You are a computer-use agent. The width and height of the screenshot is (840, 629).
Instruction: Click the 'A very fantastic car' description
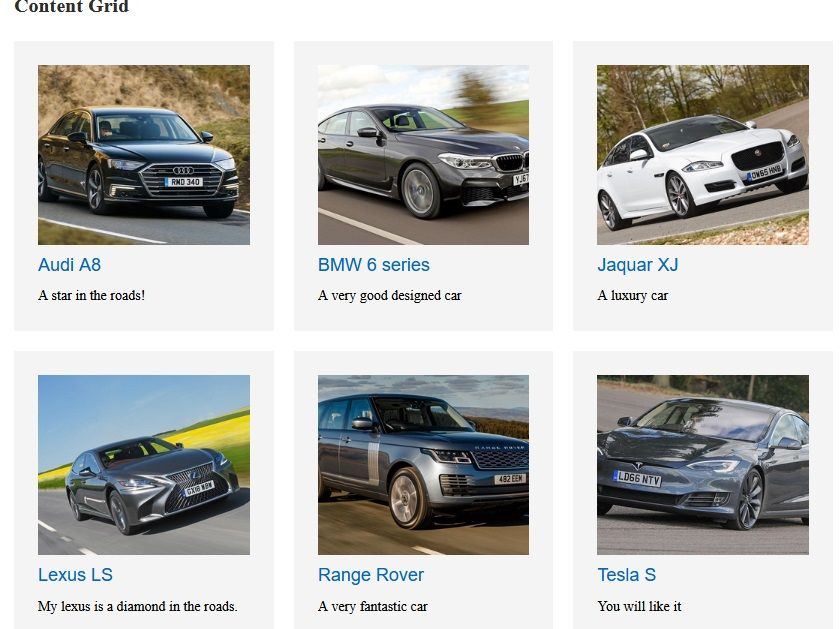(372, 606)
